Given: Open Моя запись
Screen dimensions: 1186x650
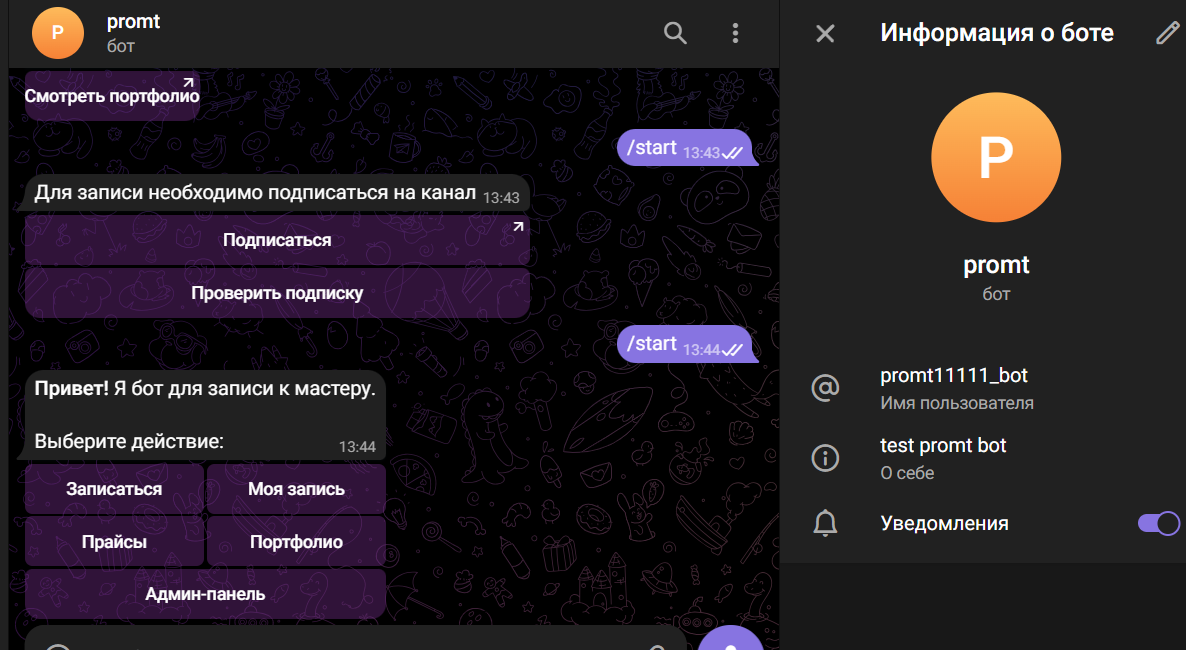Looking at the screenshot, I should [x=296, y=489].
